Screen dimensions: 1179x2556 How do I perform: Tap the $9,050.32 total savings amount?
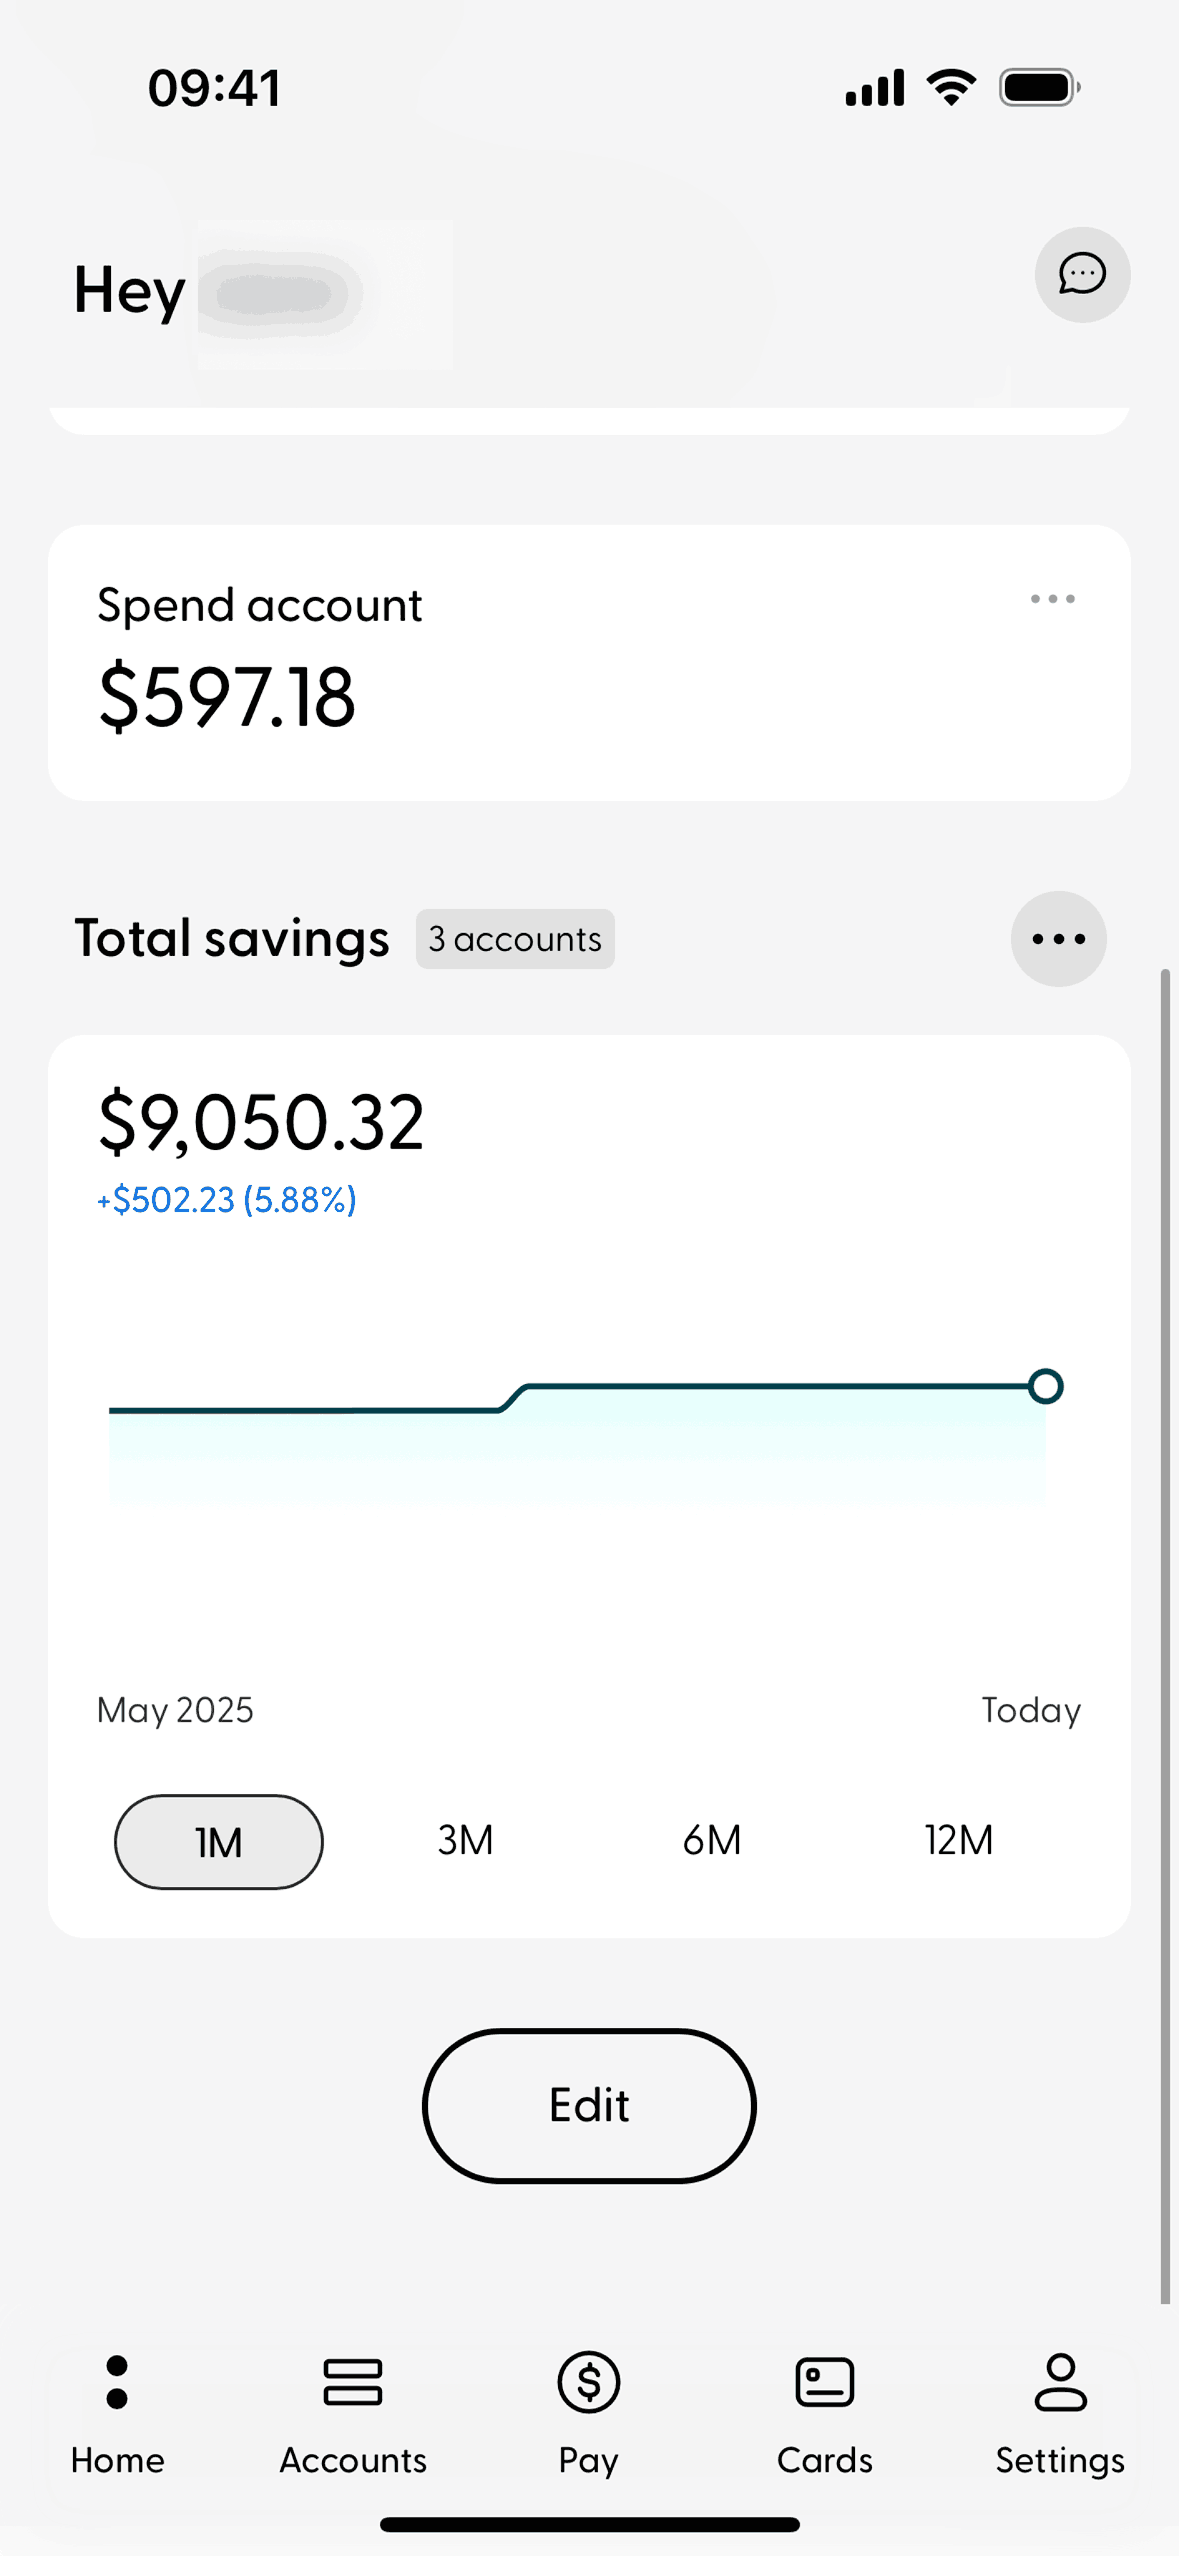[x=261, y=1122]
